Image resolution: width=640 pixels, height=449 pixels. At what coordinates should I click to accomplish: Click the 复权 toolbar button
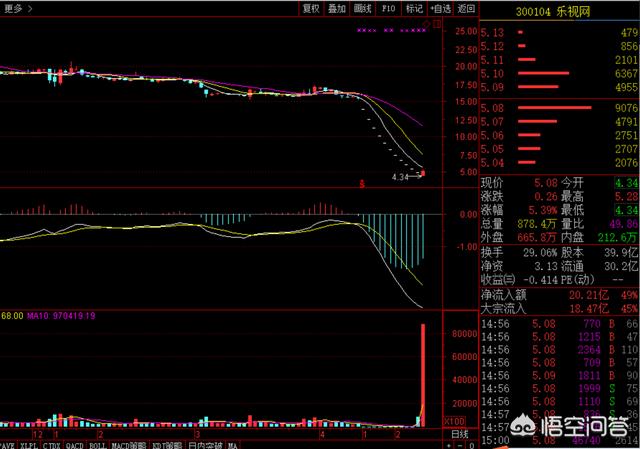(311, 8)
